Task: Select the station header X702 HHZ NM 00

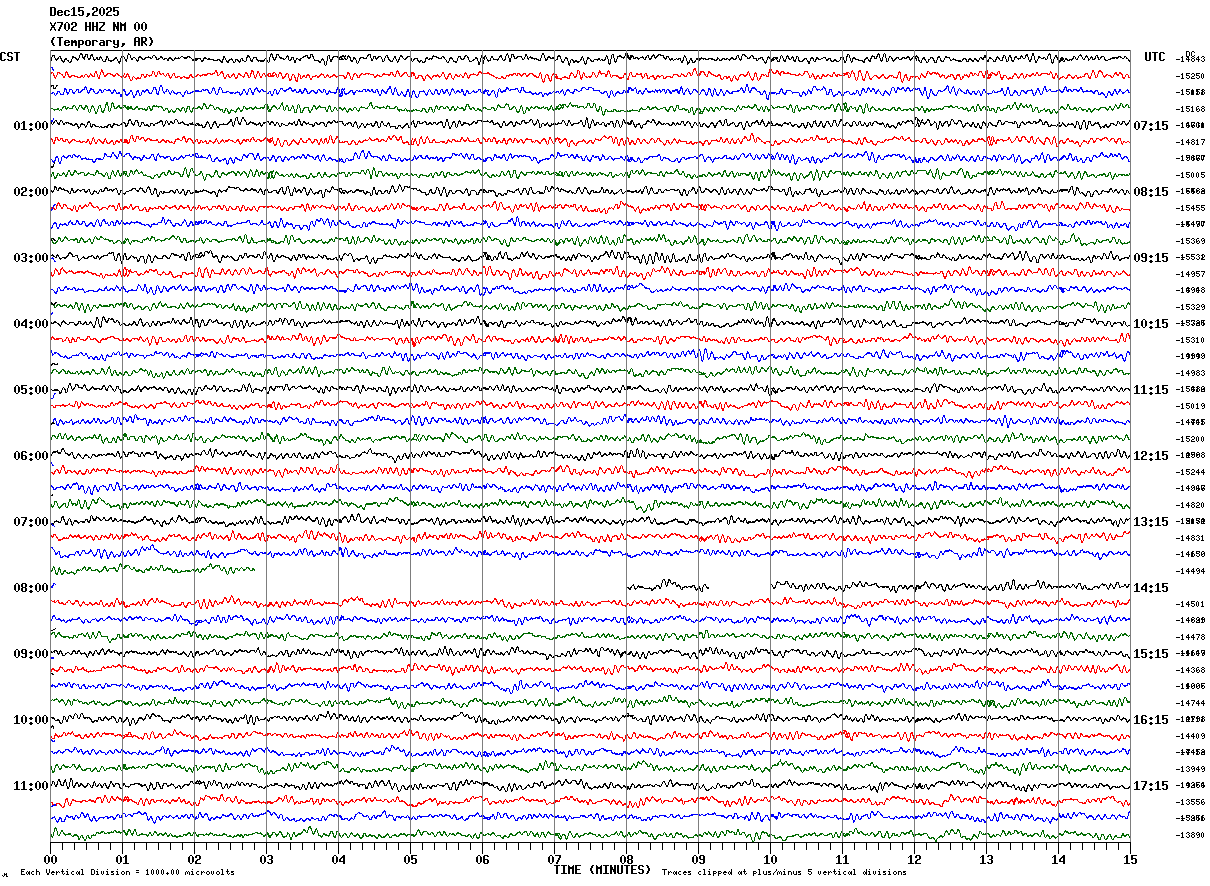Action: click(98, 27)
